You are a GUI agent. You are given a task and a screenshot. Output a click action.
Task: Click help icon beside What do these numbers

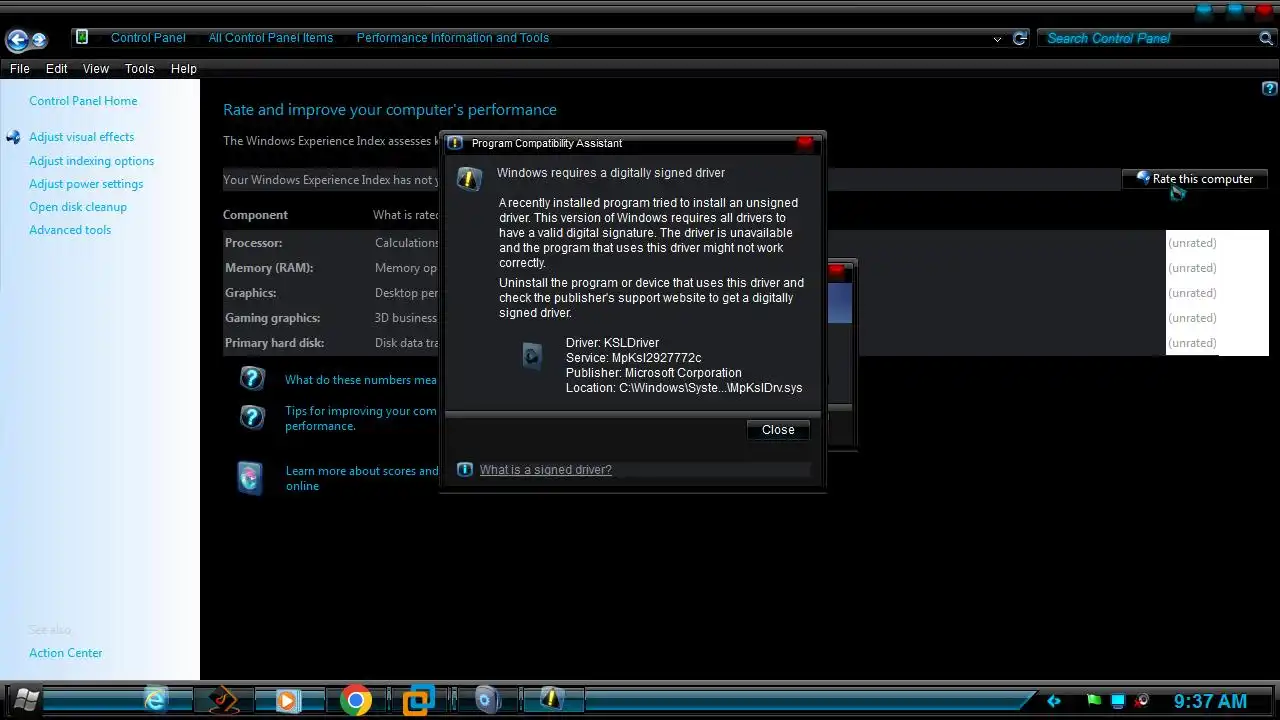click(x=252, y=379)
